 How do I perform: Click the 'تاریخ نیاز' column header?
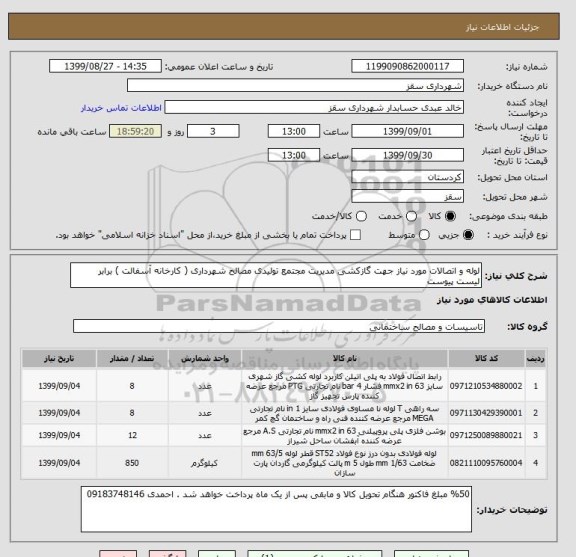point(59,359)
